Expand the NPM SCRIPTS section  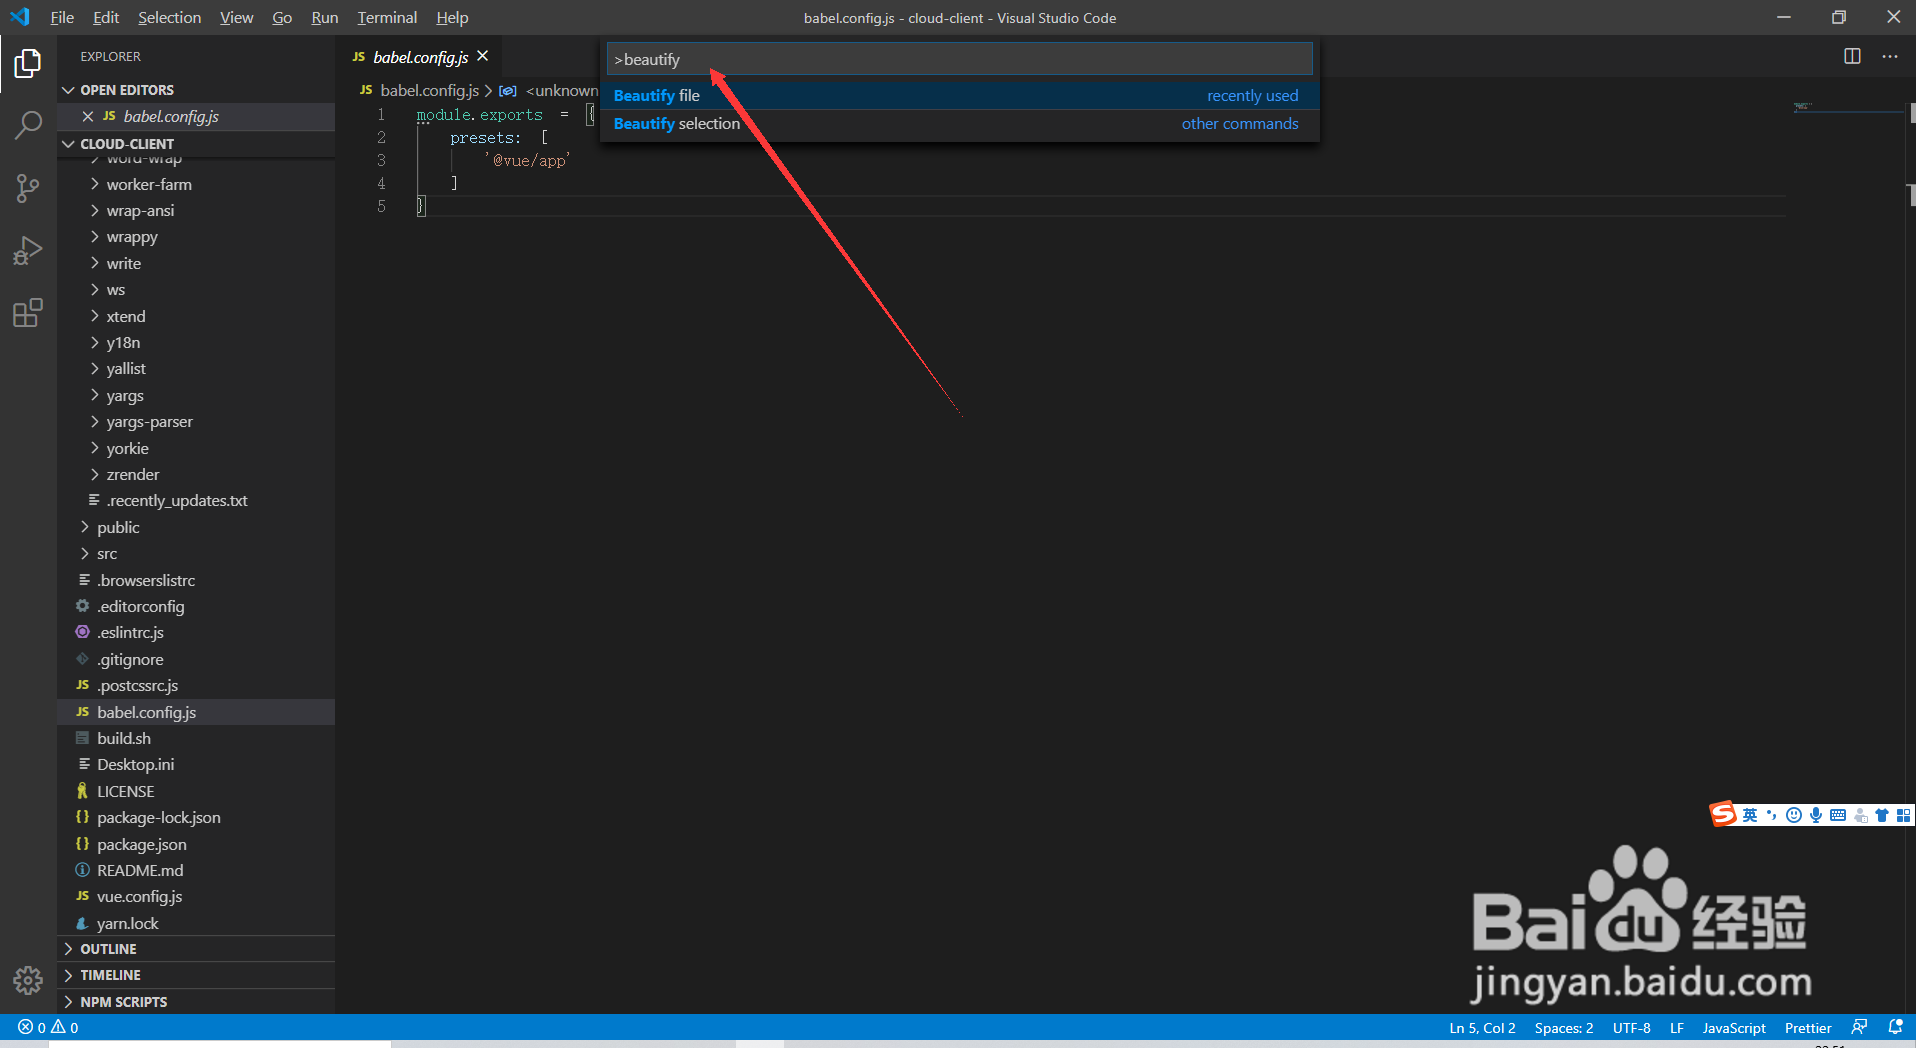tap(196, 1002)
